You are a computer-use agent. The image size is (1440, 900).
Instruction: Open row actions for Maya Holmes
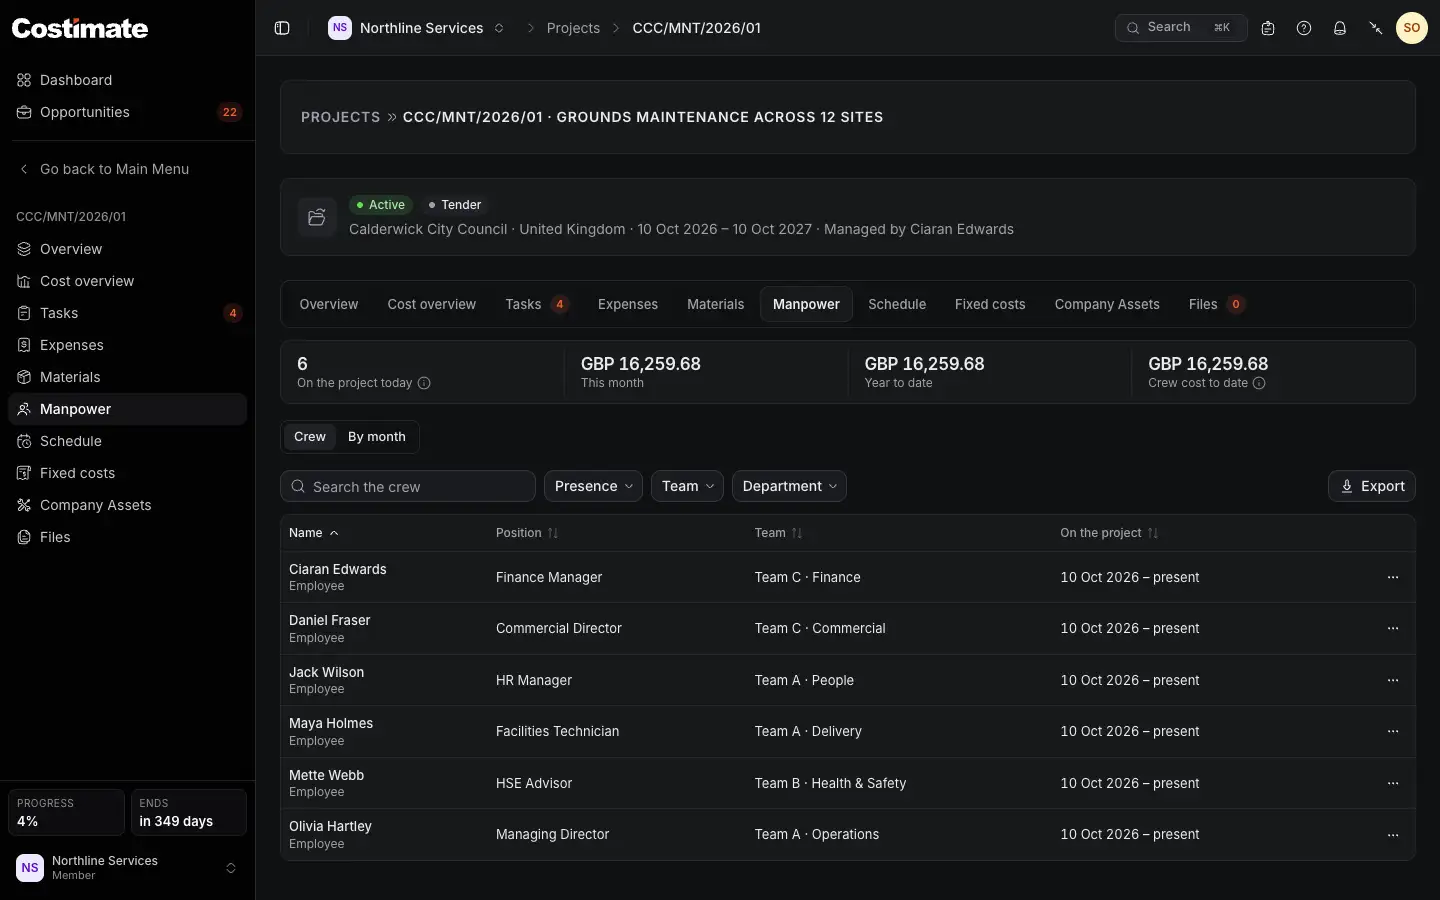[1393, 731]
